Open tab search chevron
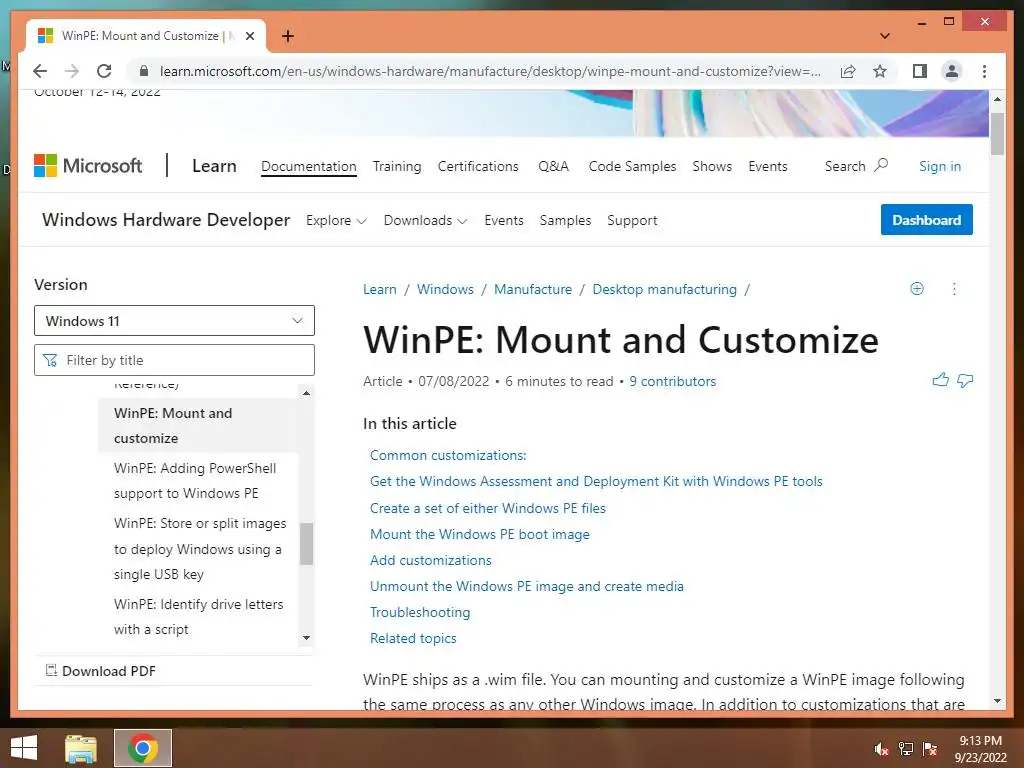Screen dimensions: 1024x768 click(x=885, y=36)
